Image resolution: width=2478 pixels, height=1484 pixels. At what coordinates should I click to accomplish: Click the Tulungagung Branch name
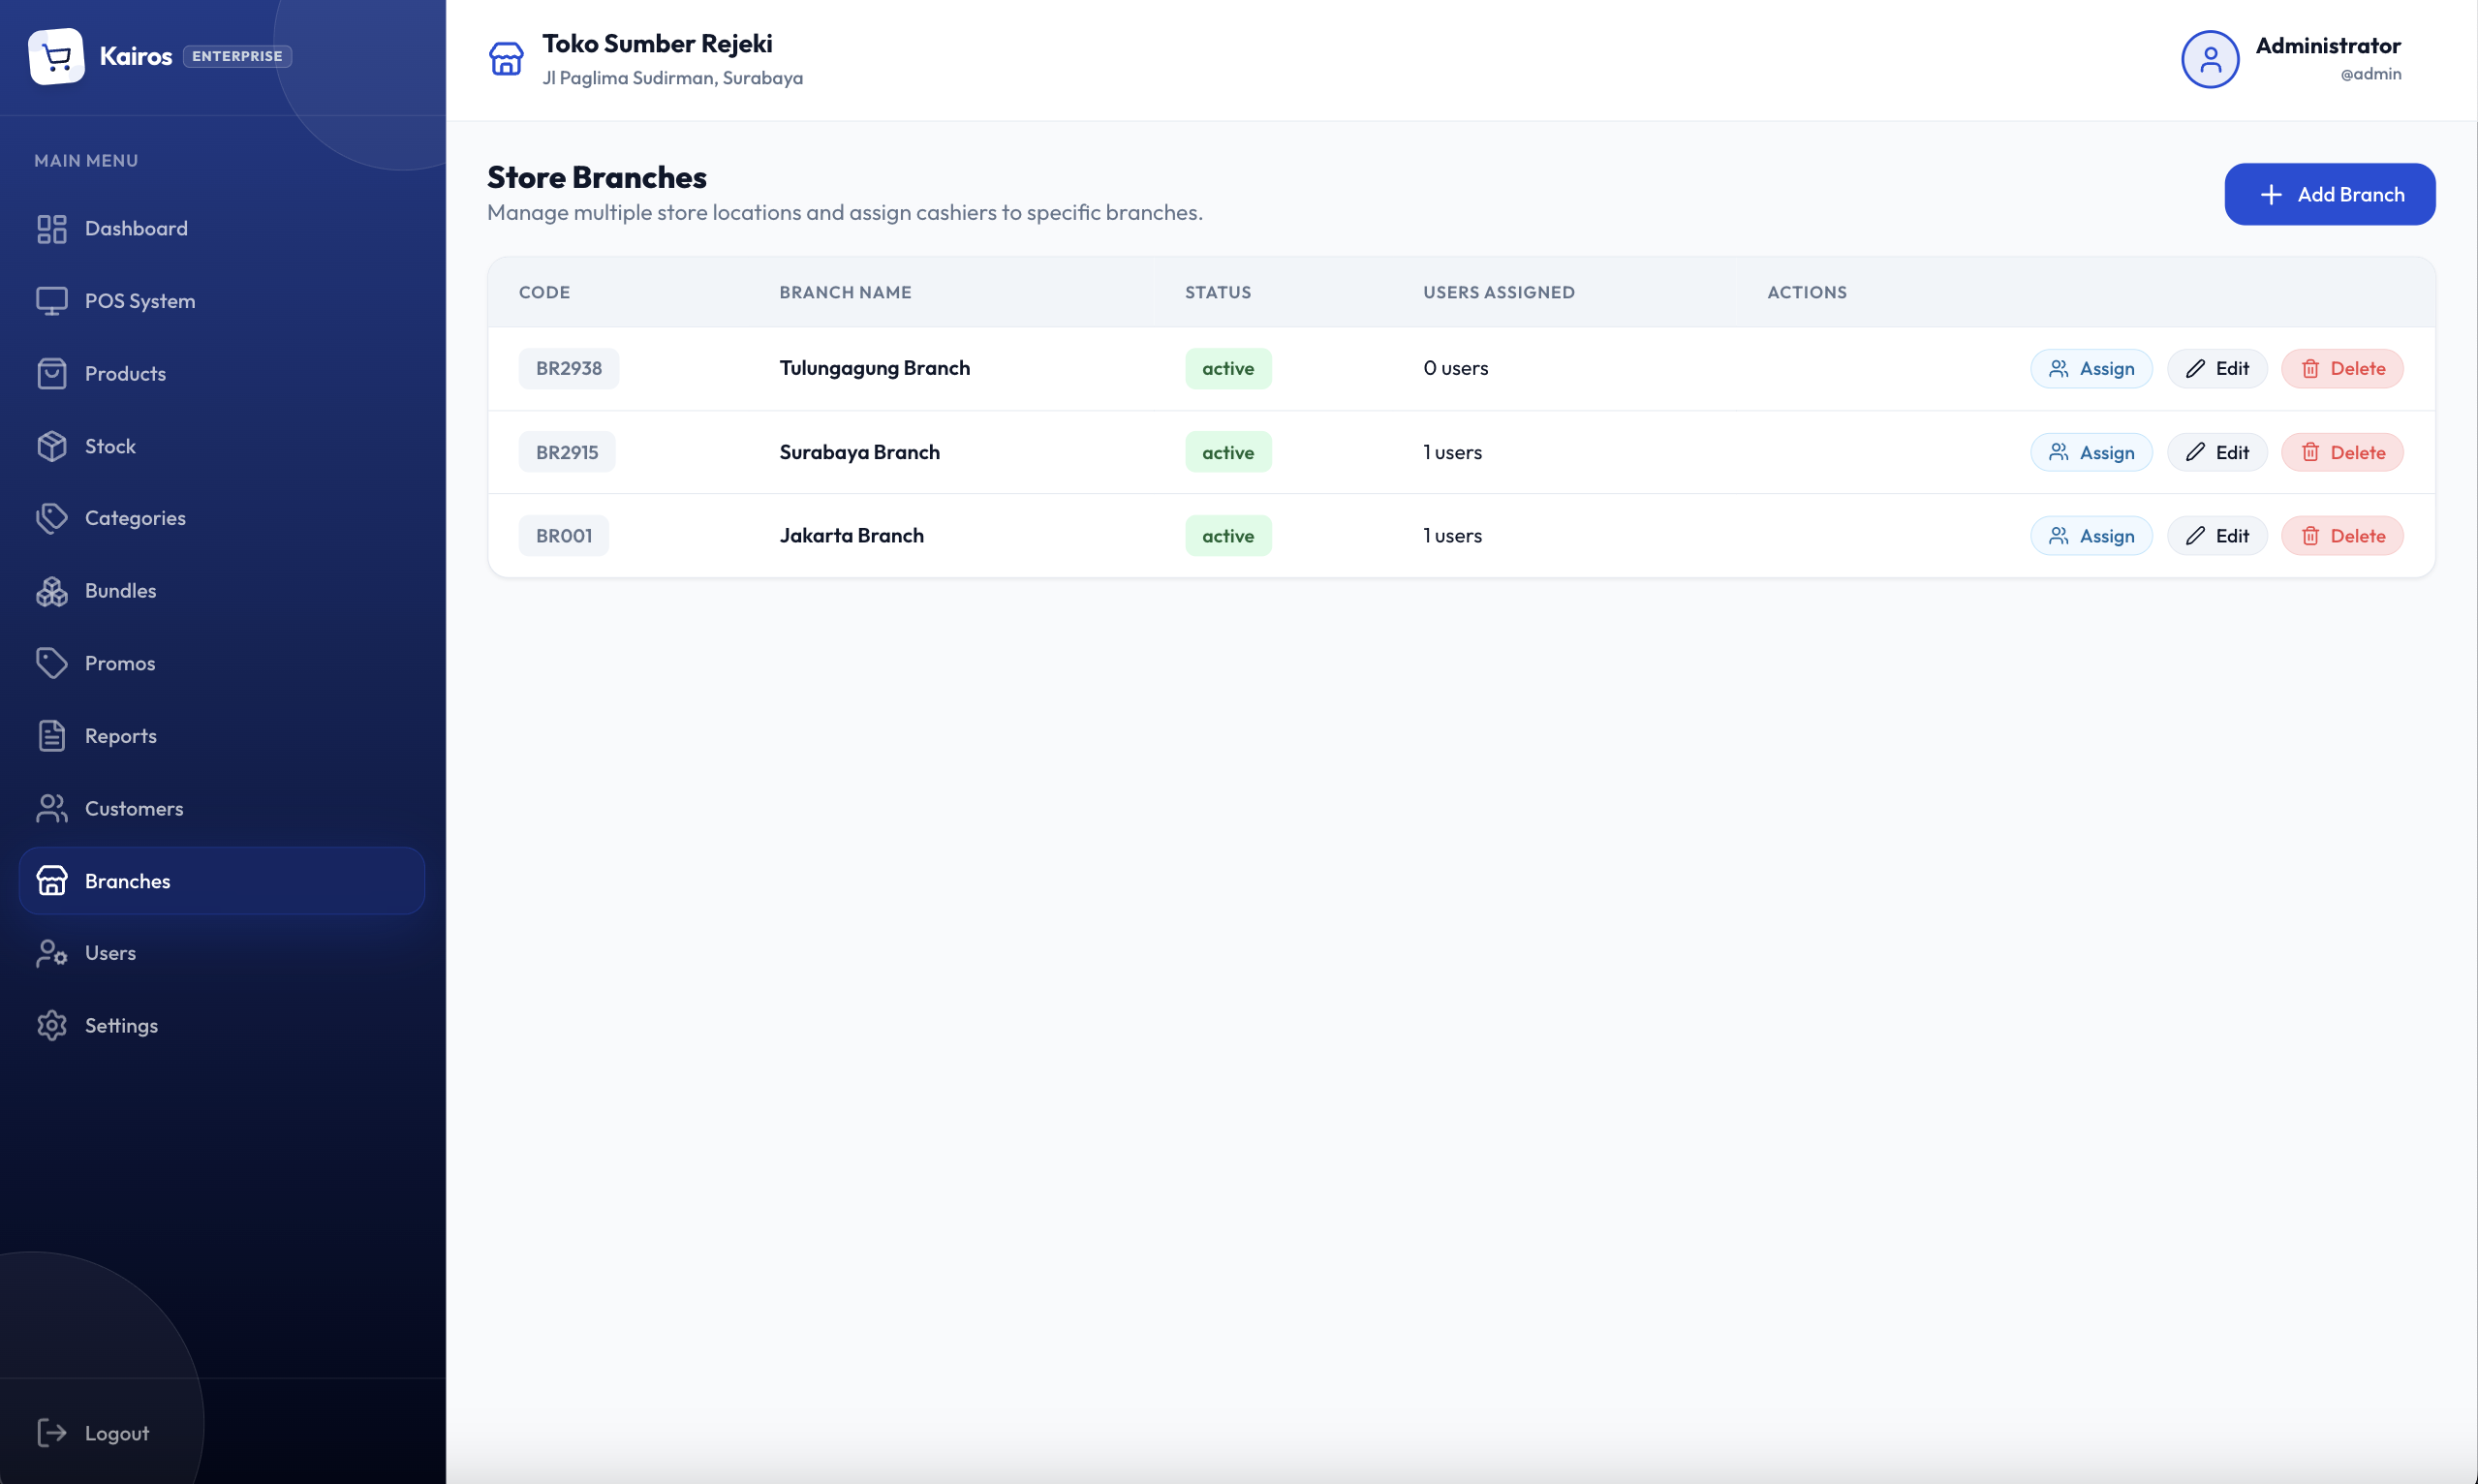click(x=875, y=369)
